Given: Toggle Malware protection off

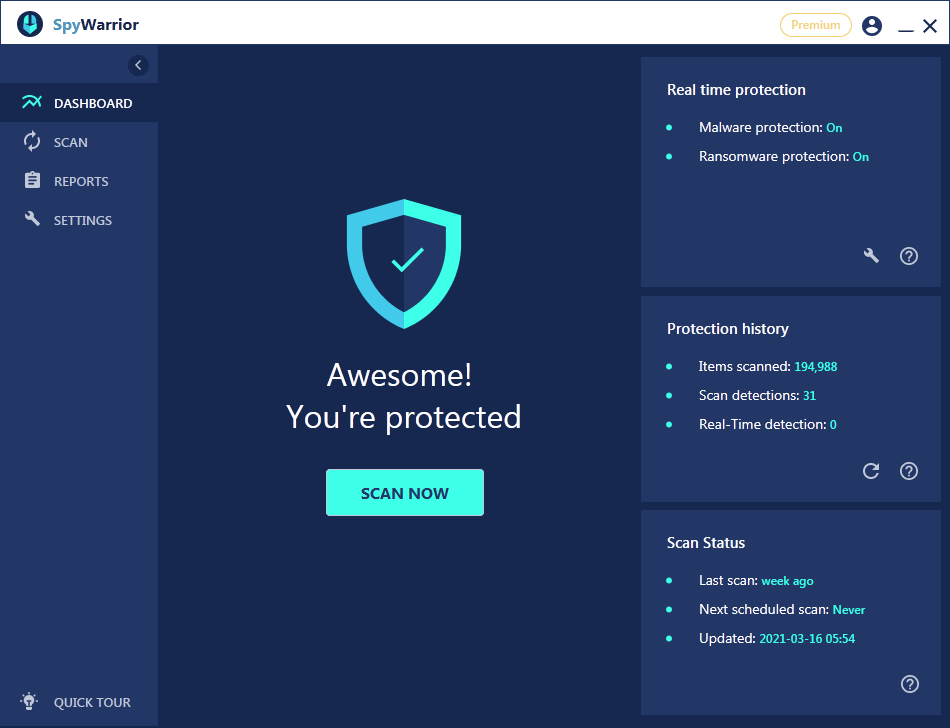Looking at the screenshot, I should [834, 127].
